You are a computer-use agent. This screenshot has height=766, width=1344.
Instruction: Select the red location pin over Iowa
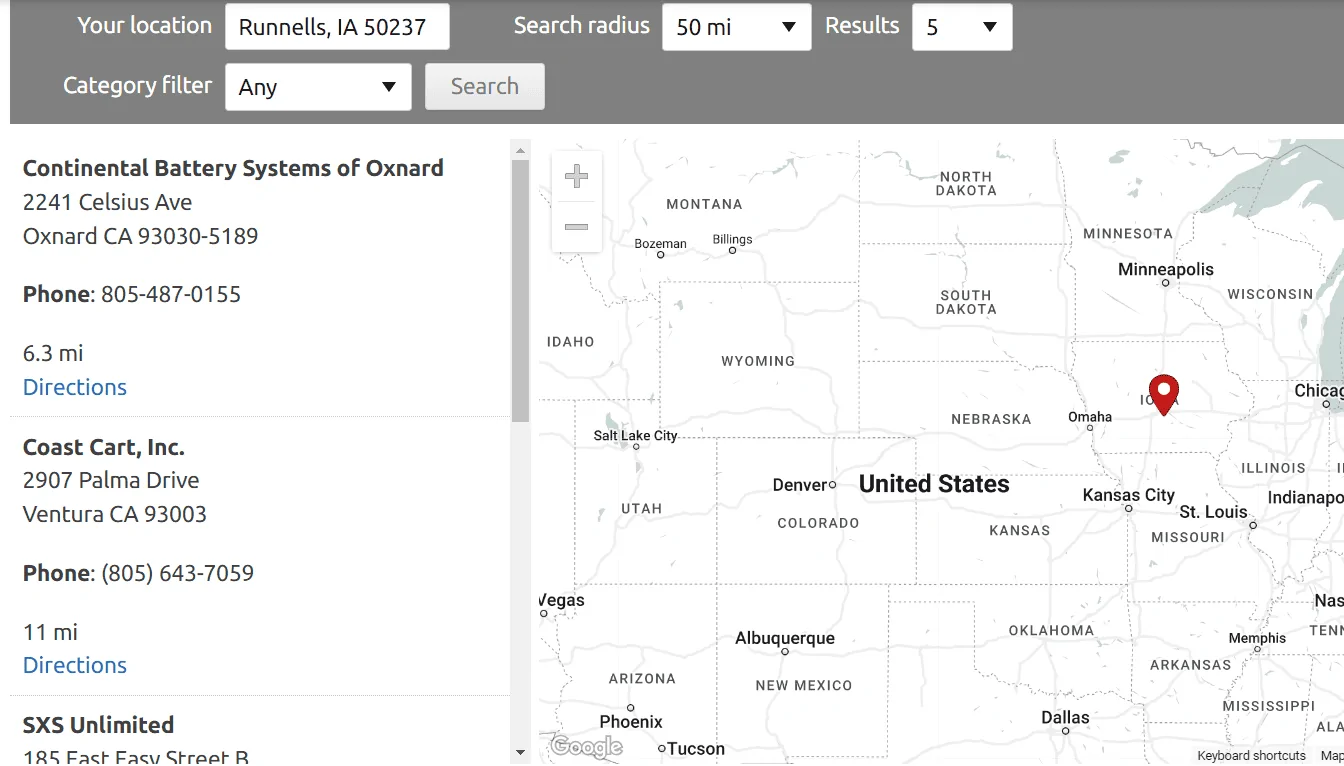click(1164, 395)
